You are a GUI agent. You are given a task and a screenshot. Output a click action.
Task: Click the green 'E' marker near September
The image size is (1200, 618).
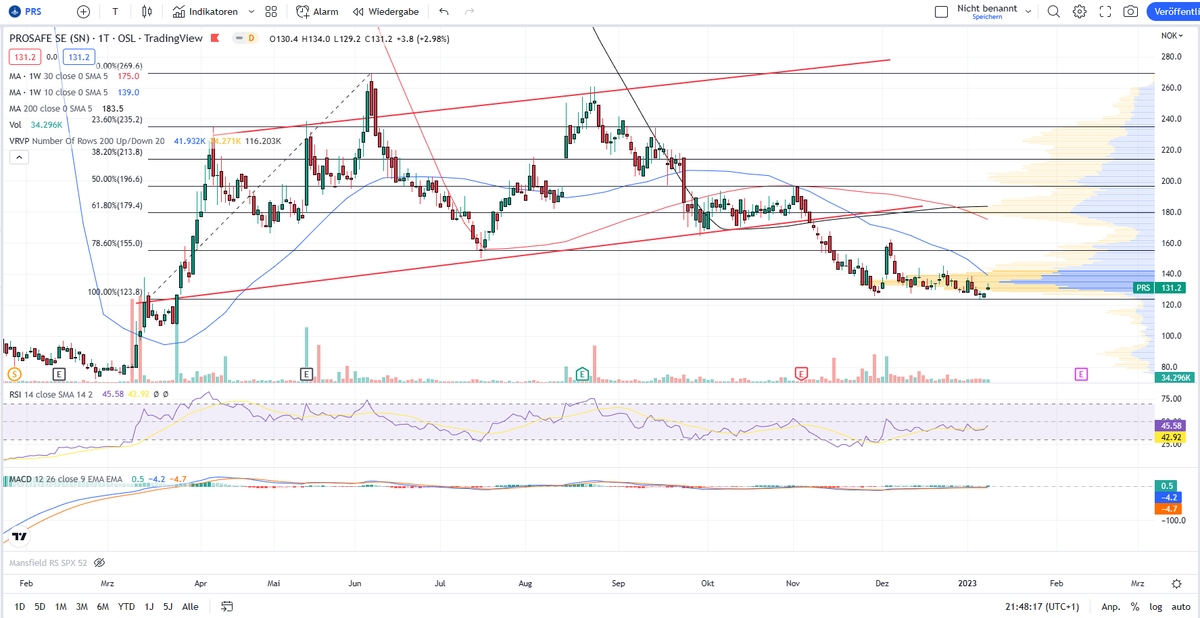581,373
